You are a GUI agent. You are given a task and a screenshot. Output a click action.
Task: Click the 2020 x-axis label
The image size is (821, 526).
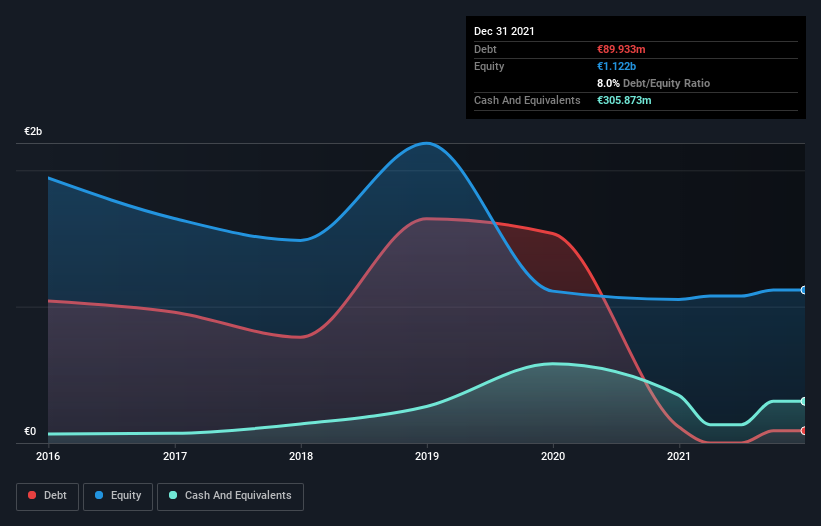[553, 456]
